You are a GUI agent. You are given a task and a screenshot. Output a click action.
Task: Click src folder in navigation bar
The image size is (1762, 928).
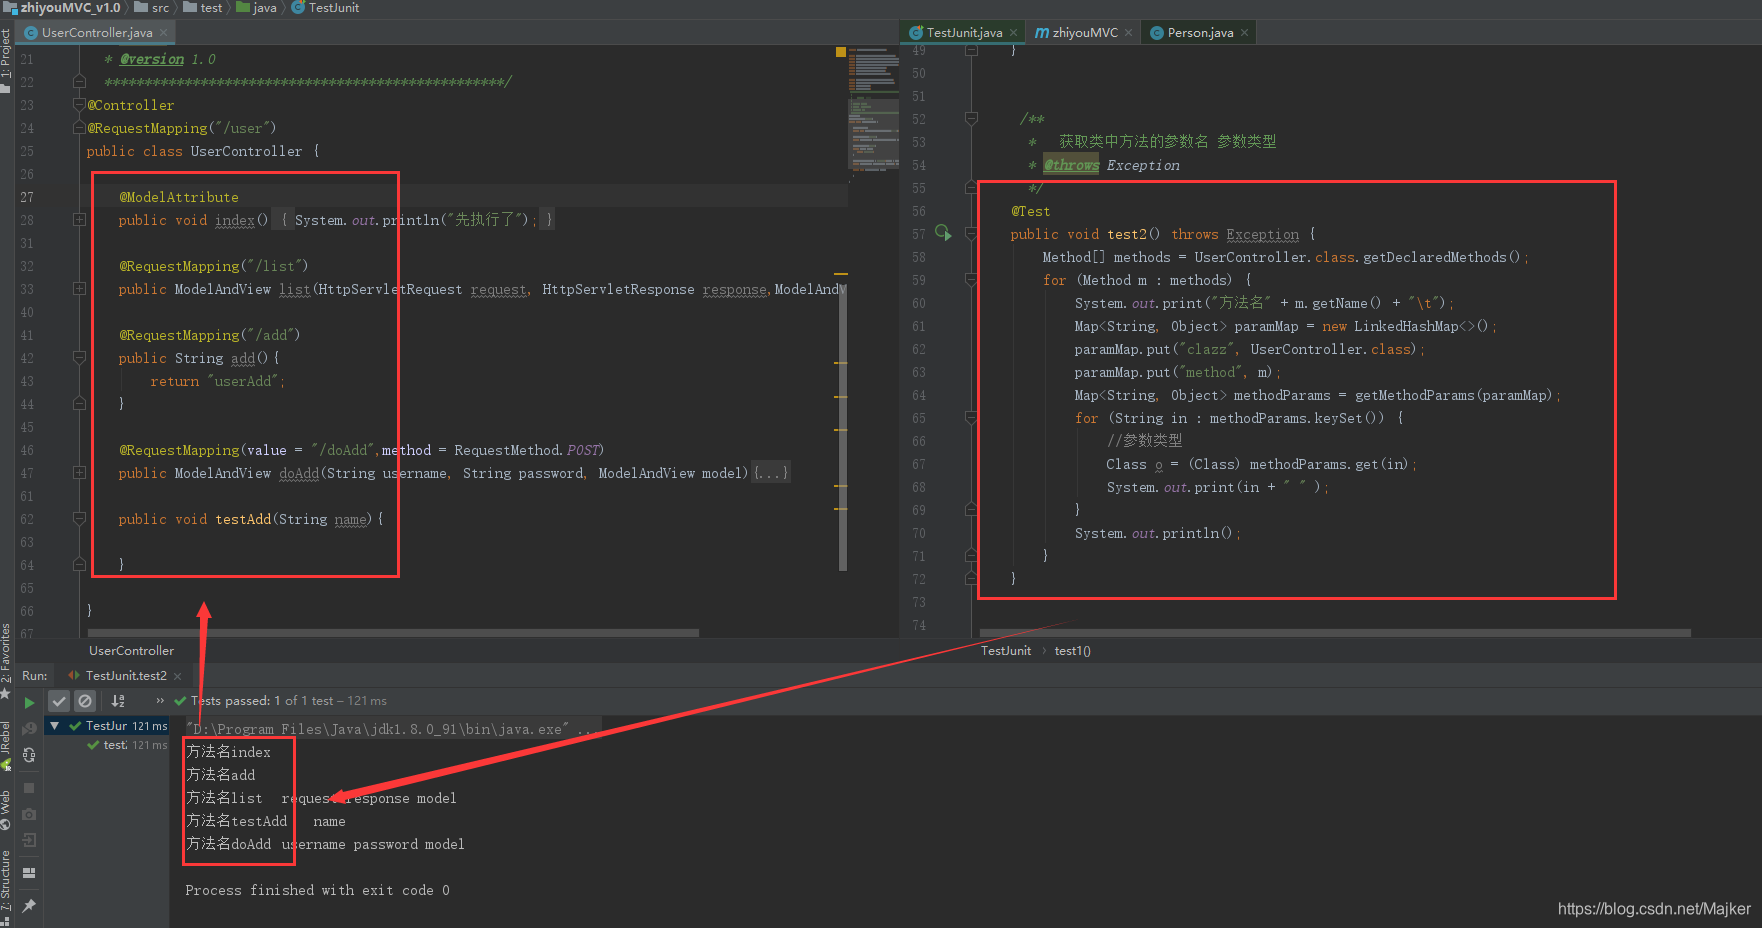pyautogui.click(x=152, y=8)
